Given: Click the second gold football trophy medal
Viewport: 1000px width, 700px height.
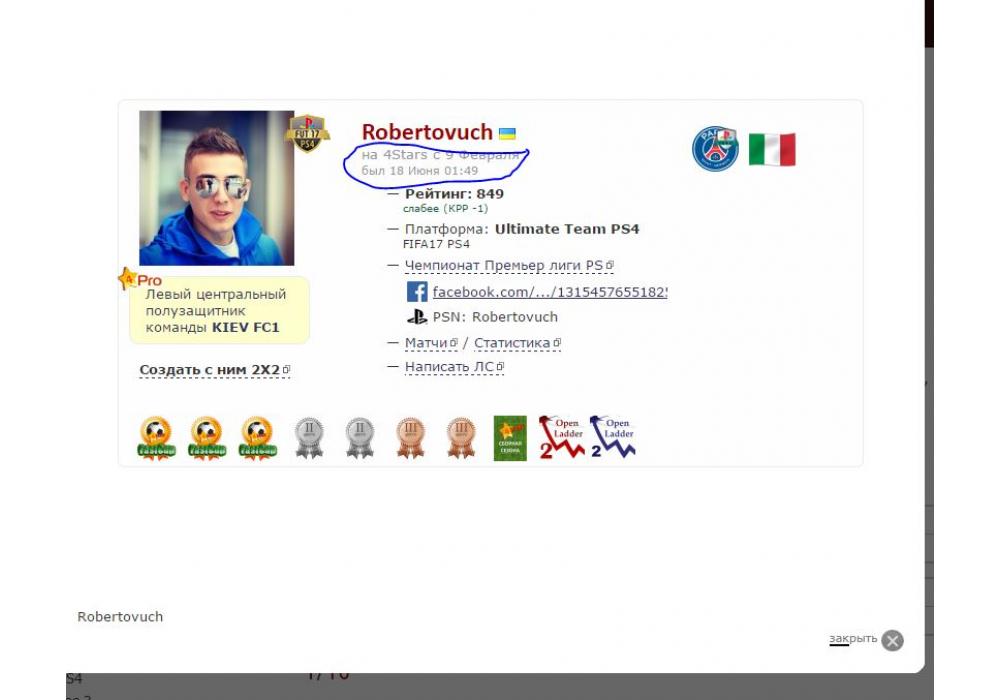Looking at the screenshot, I should pos(207,438).
